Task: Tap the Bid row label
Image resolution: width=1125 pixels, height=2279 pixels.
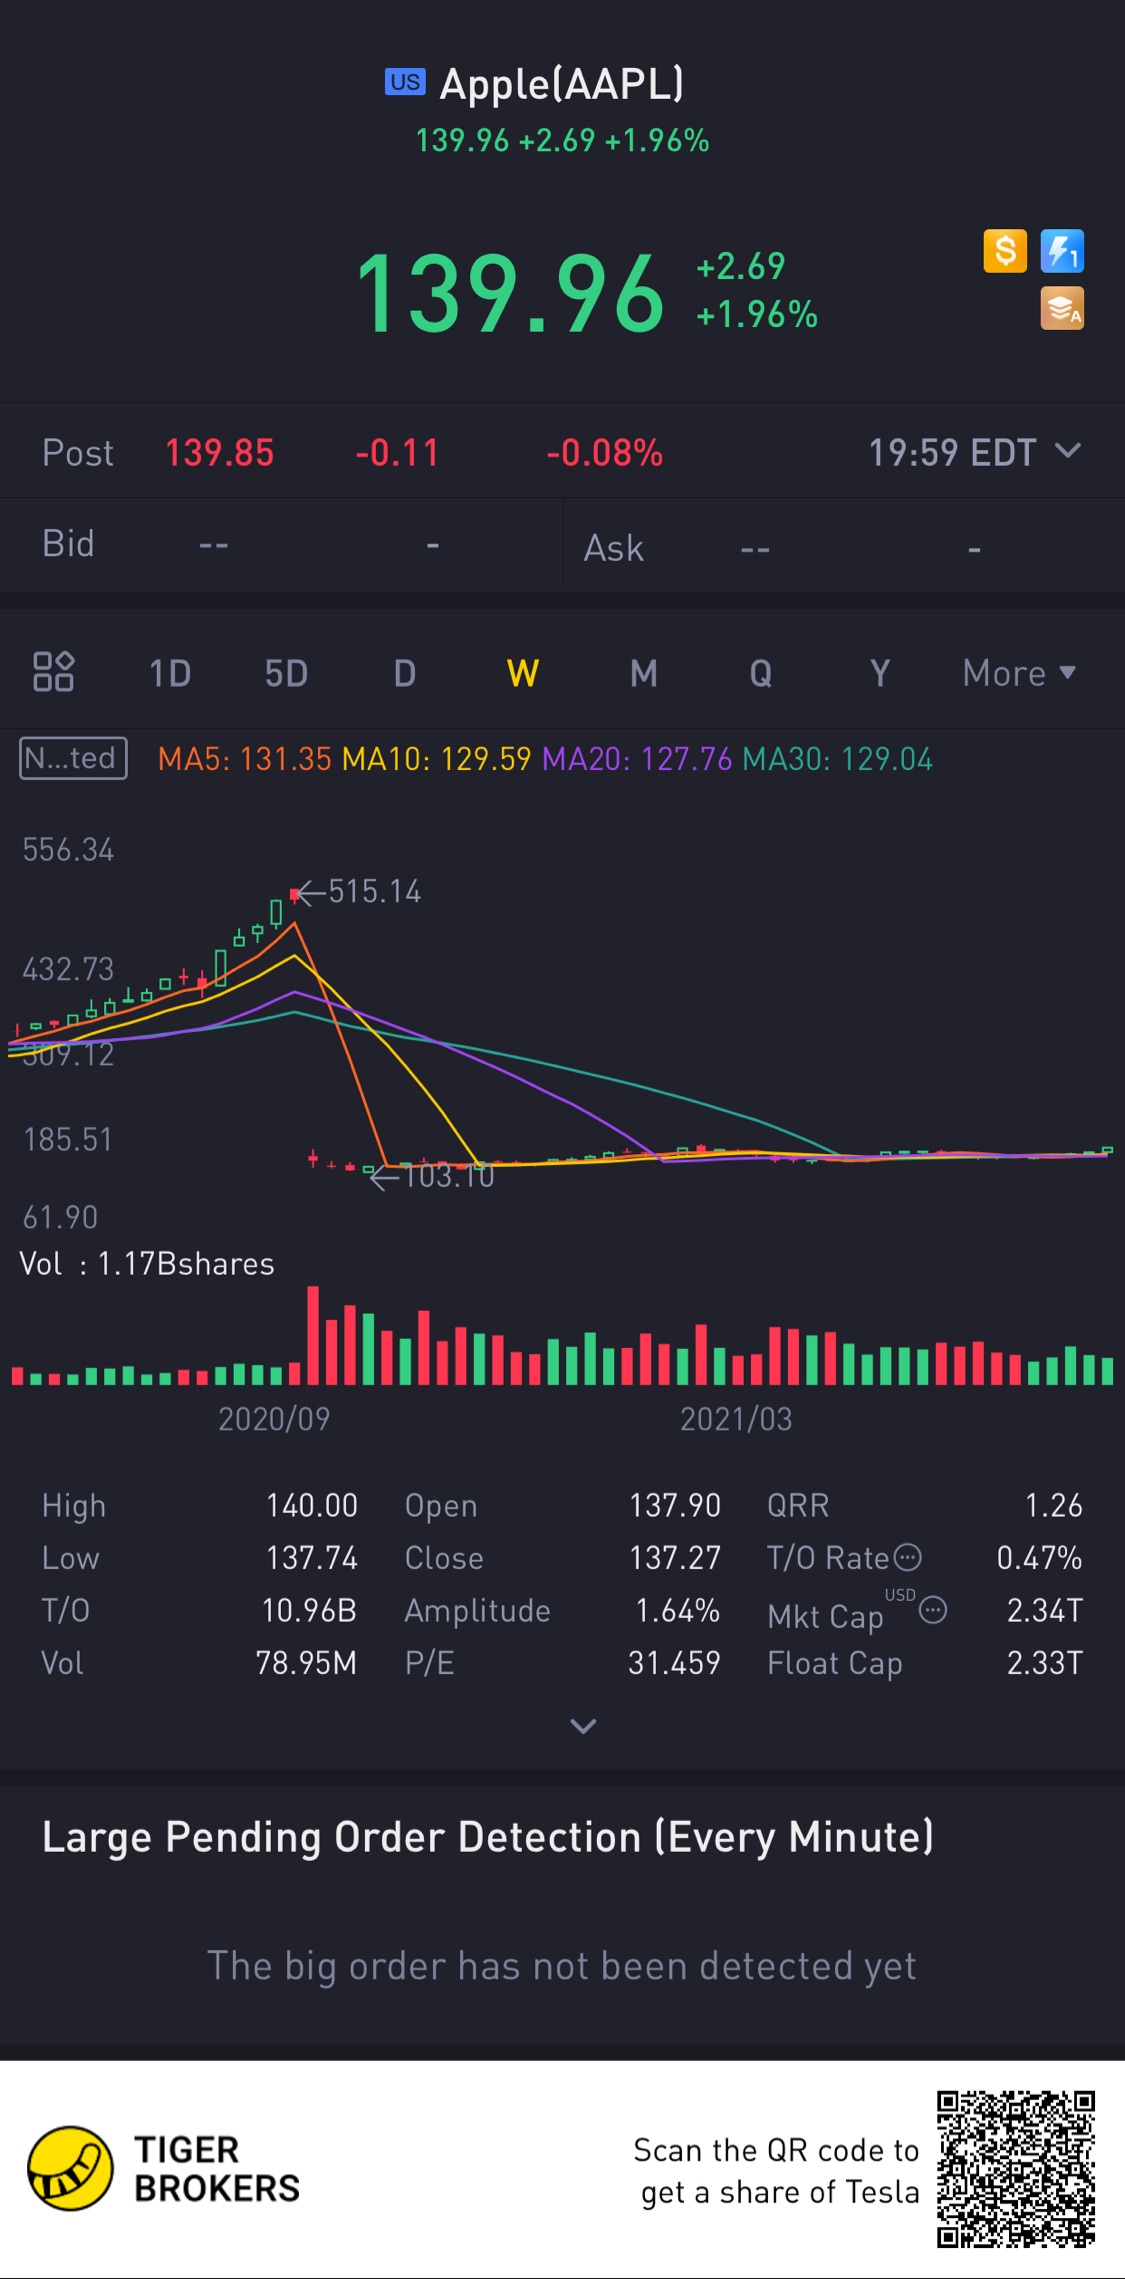Action: (68, 544)
